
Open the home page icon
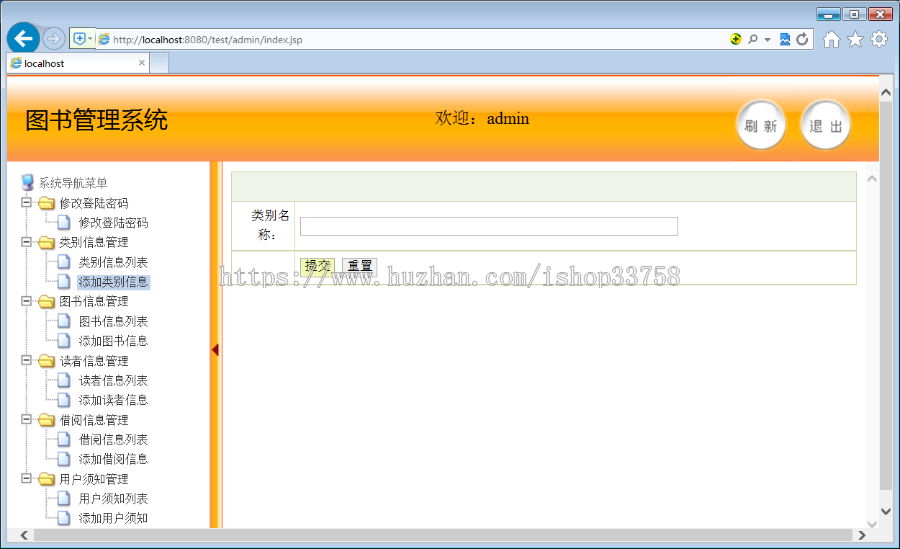pyautogui.click(x=831, y=39)
